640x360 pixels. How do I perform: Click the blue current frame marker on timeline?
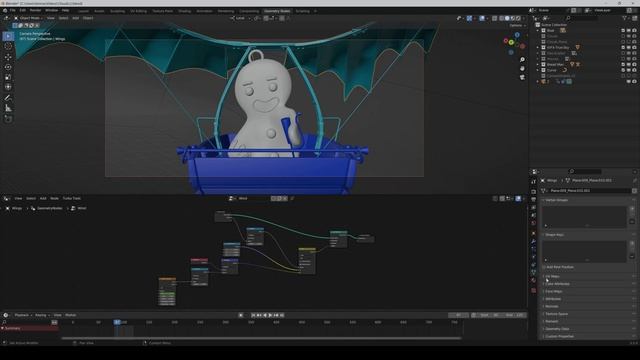(x=117, y=322)
